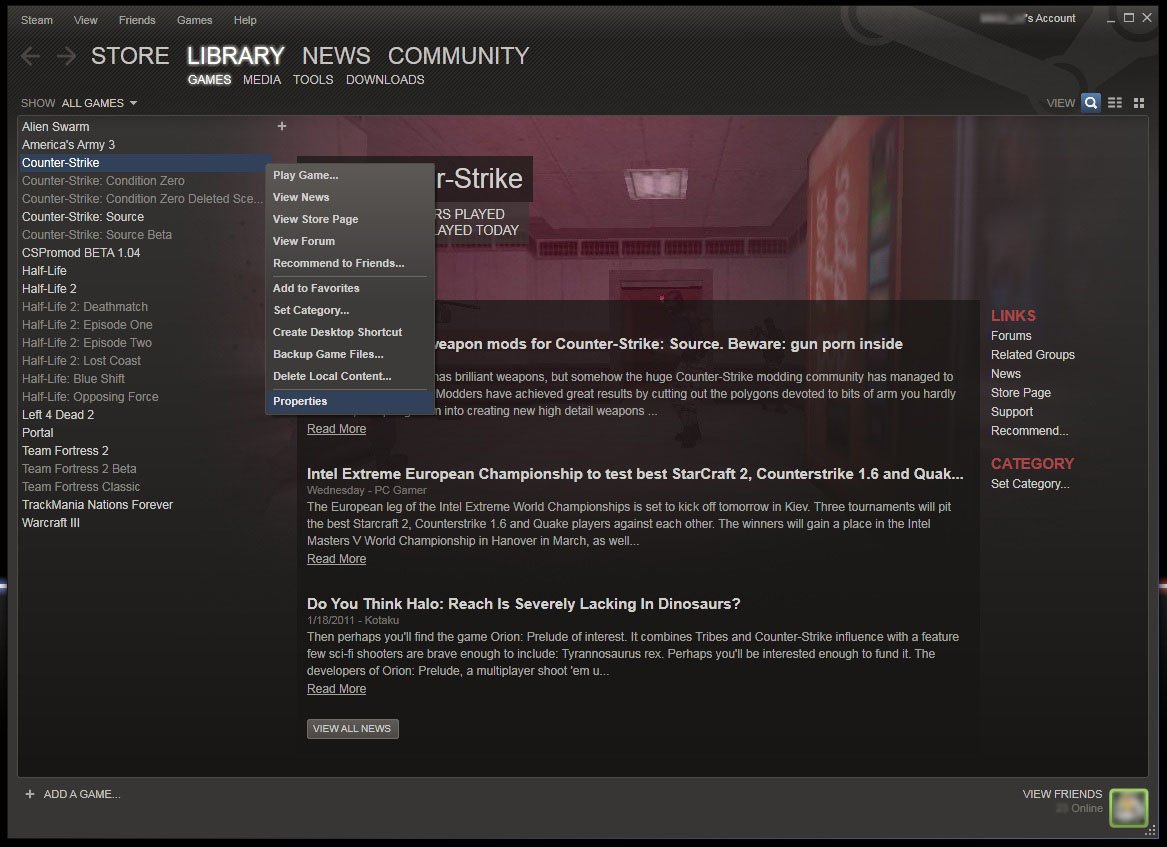Select Team Fortress 2 Beta
Viewport: 1167px width, 847px height.
click(x=79, y=469)
